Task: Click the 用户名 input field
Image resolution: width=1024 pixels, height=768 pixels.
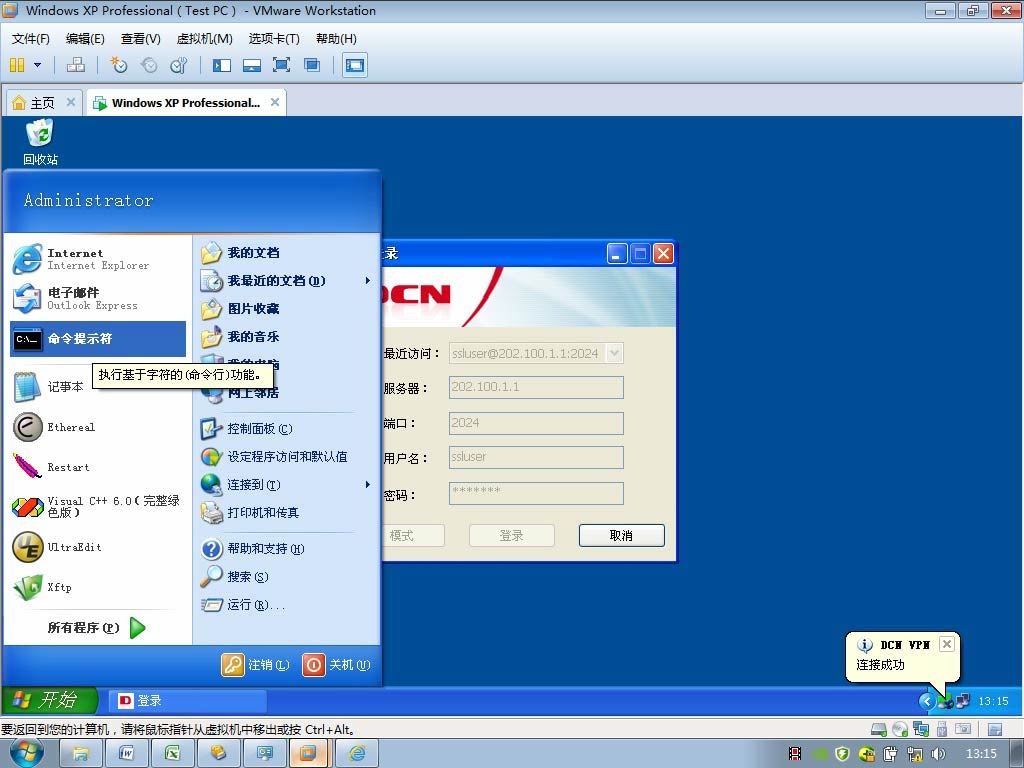Action: point(536,457)
